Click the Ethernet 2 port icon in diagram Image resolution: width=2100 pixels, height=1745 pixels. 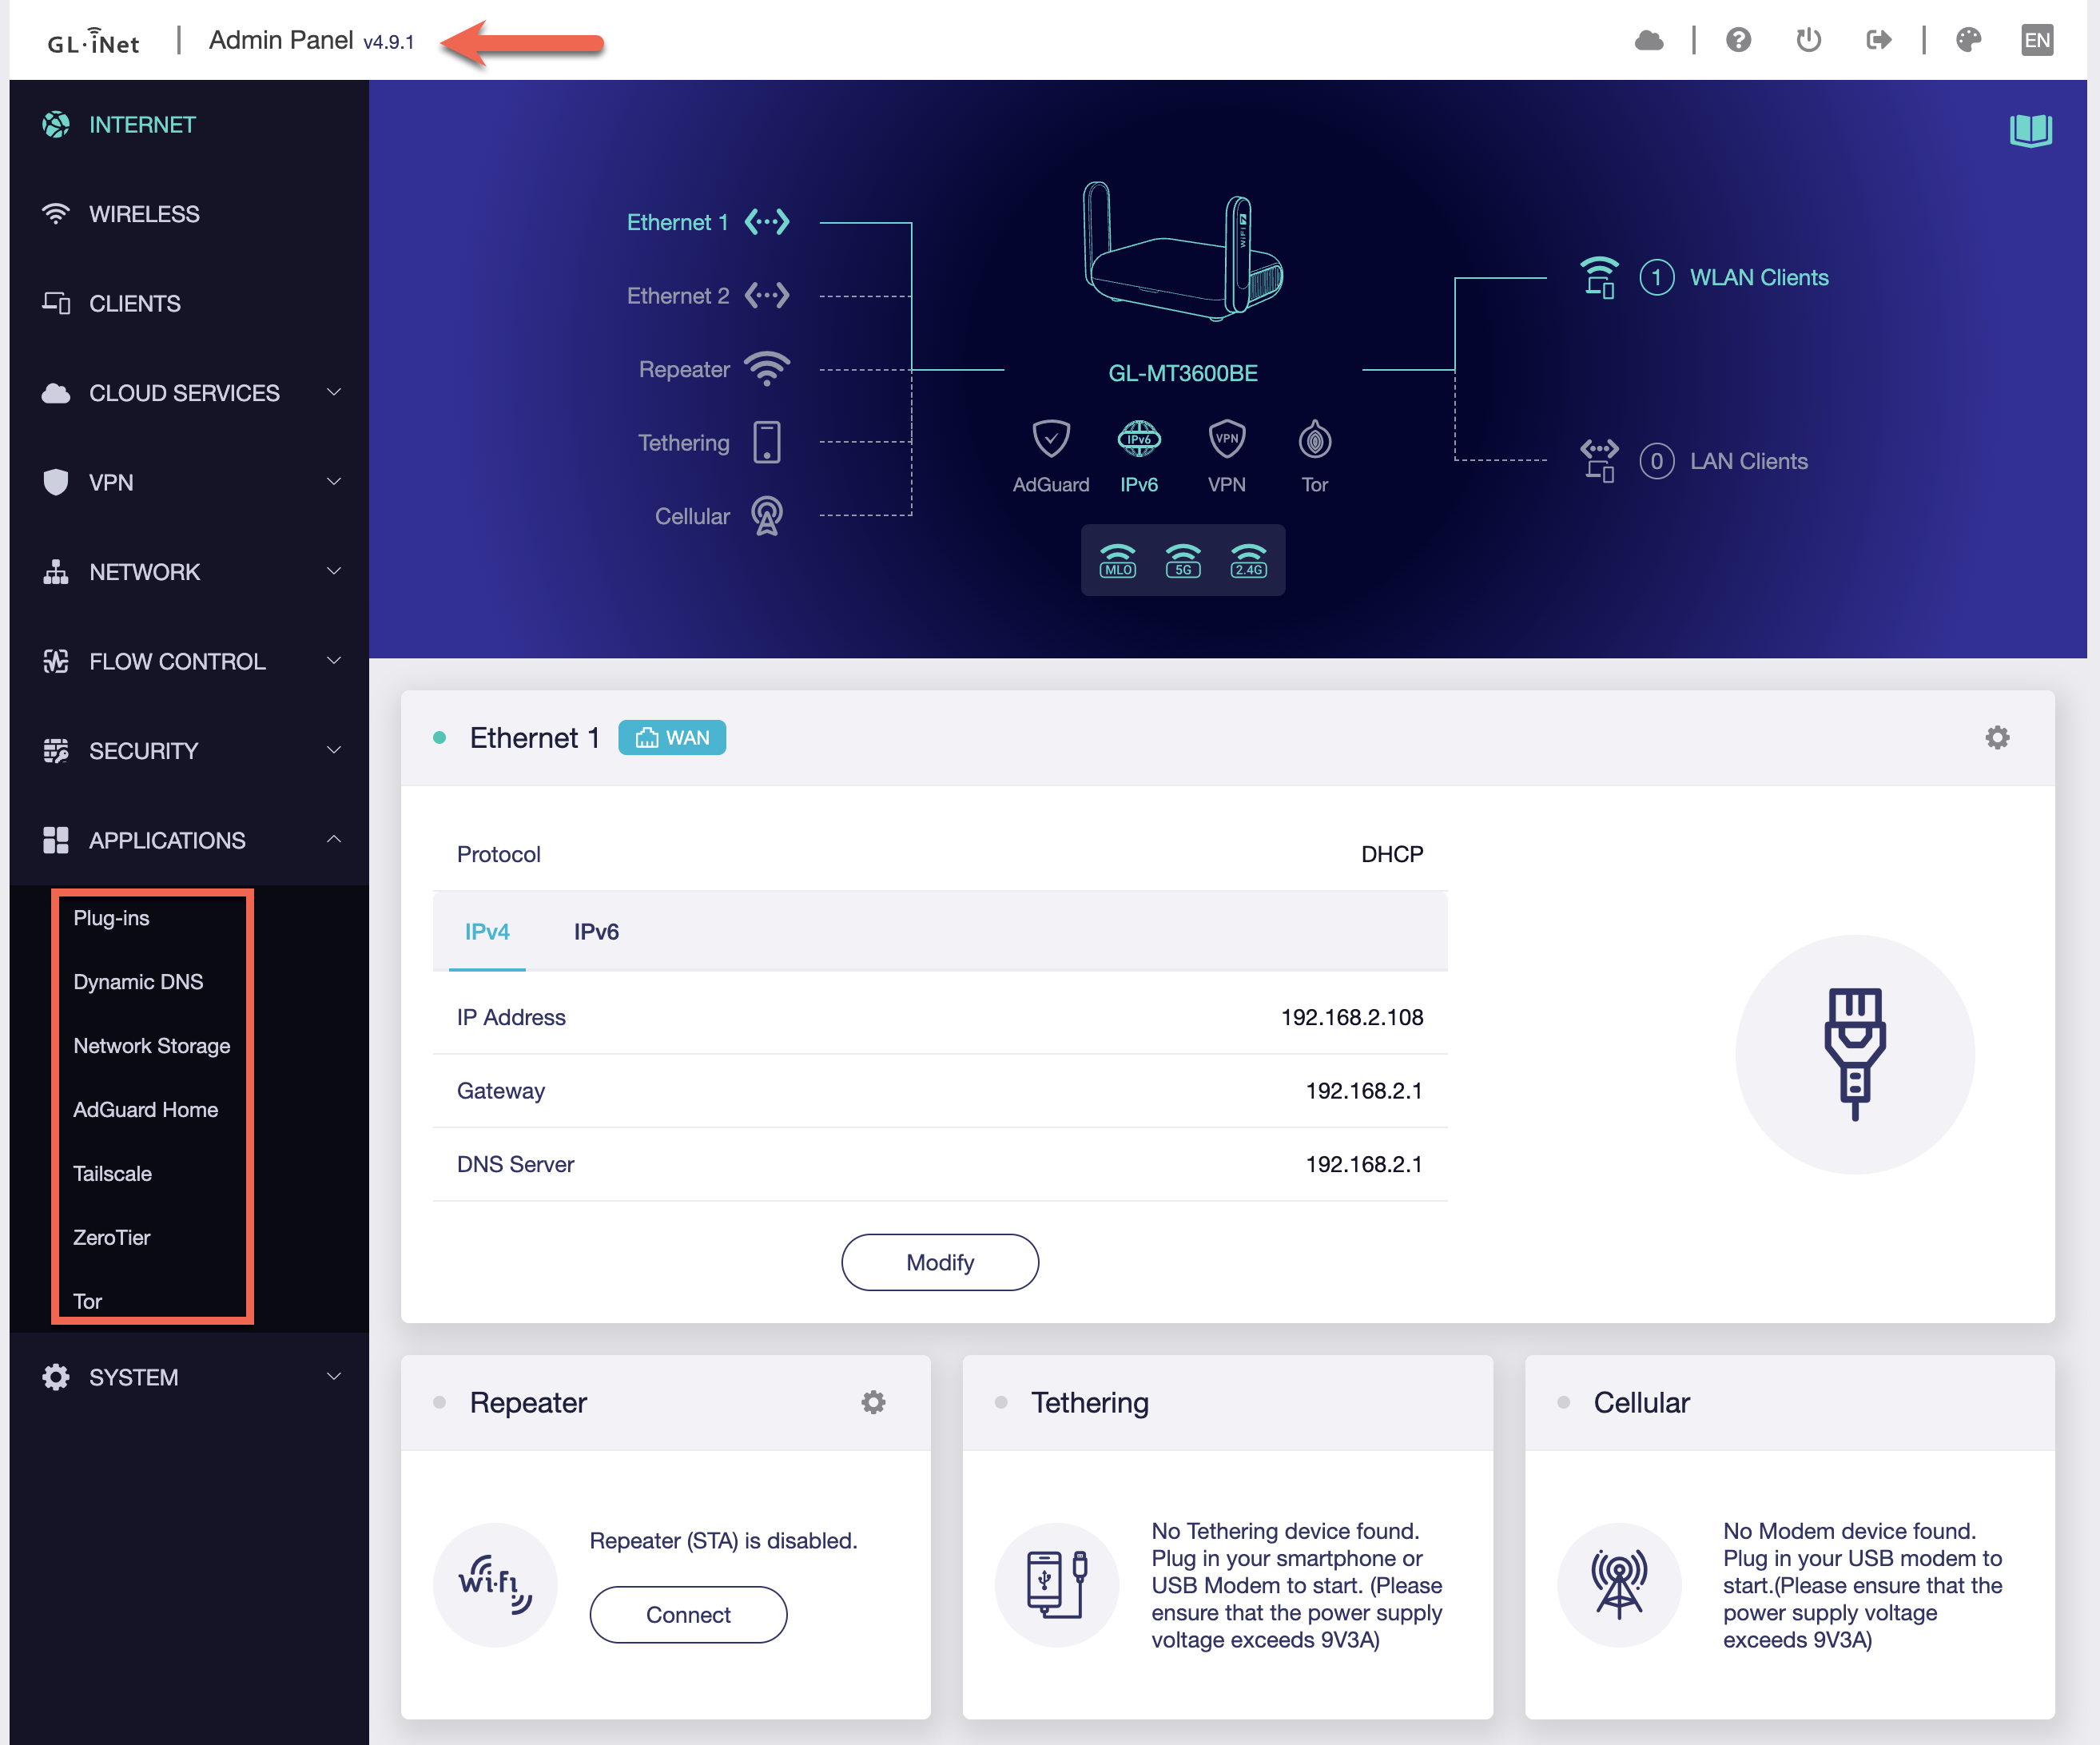point(767,296)
